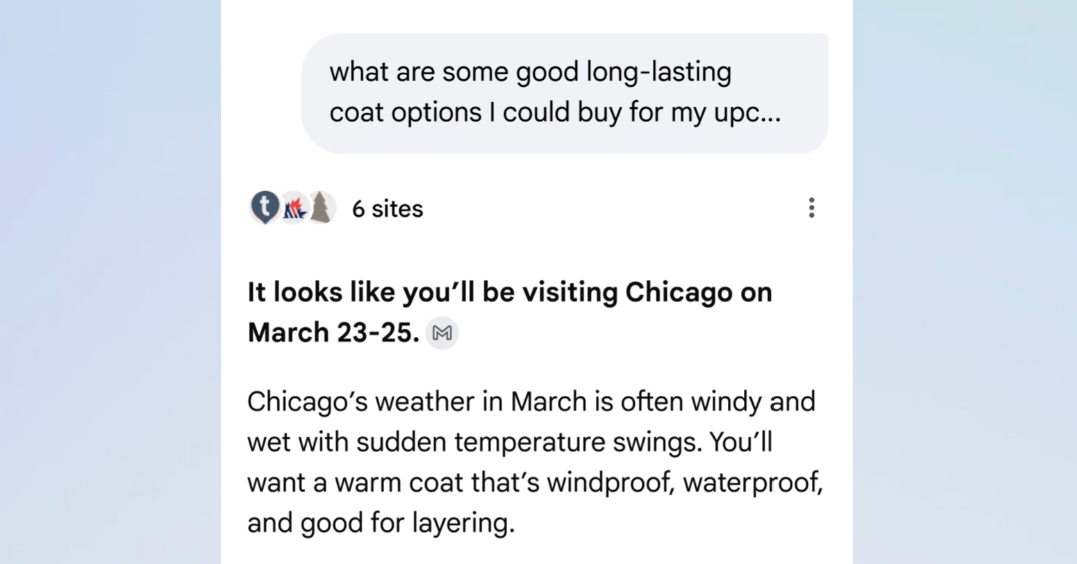The height and width of the screenshot is (564, 1077).
Task: Click the dark blue "t" source icon
Action: [x=264, y=207]
